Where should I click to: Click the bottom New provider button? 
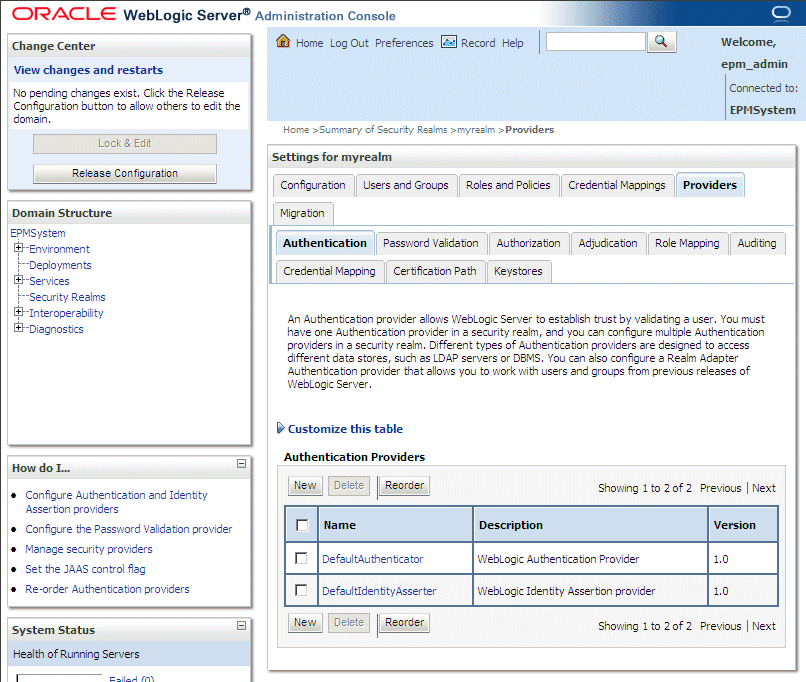pos(305,622)
